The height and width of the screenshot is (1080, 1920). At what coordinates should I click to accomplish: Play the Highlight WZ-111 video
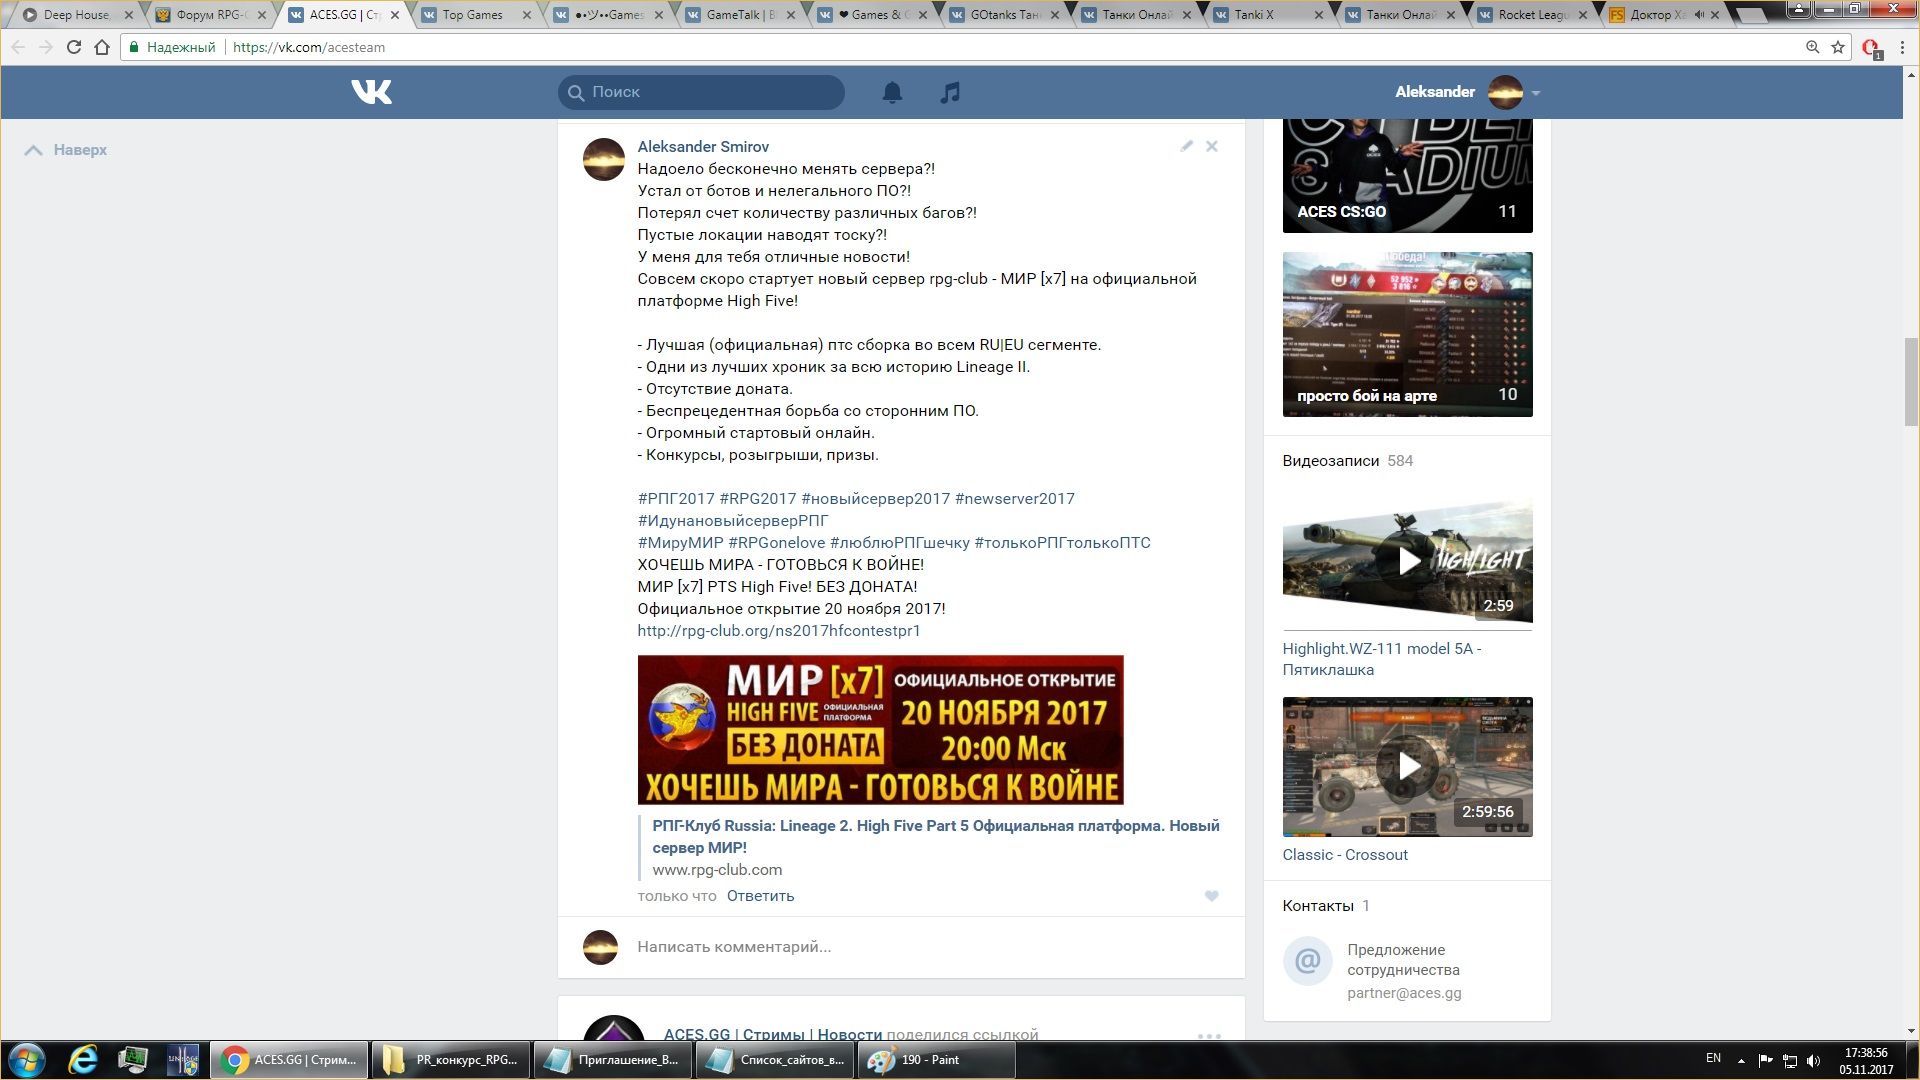click(1407, 560)
